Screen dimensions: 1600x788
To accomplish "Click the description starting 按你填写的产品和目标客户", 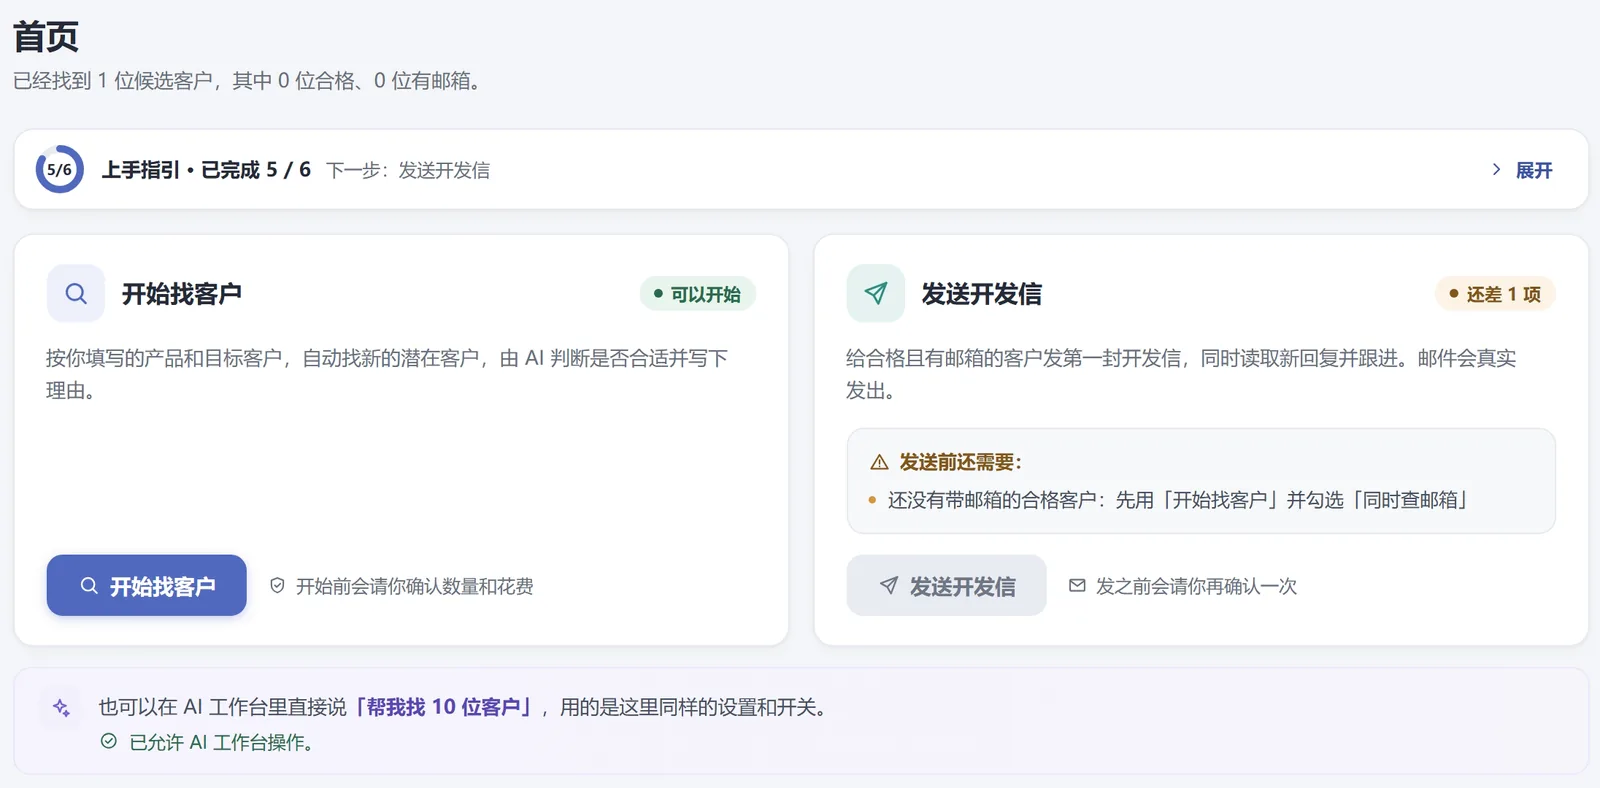I will pyautogui.click(x=387, y=374).
